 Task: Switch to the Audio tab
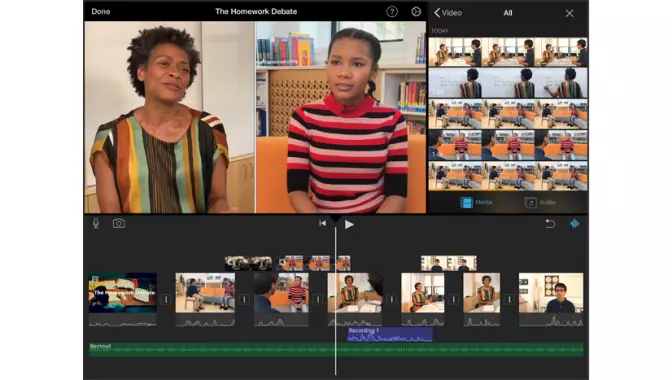click(x=540, y=202)
